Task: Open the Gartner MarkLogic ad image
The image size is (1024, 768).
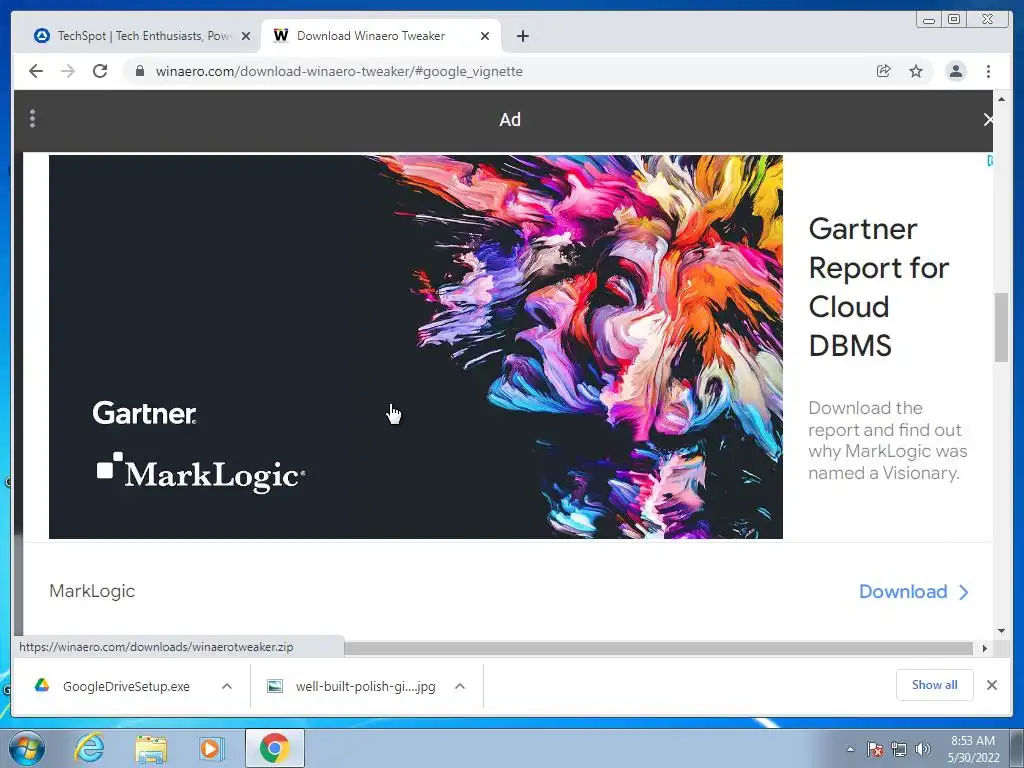Action: click(415, 347)
